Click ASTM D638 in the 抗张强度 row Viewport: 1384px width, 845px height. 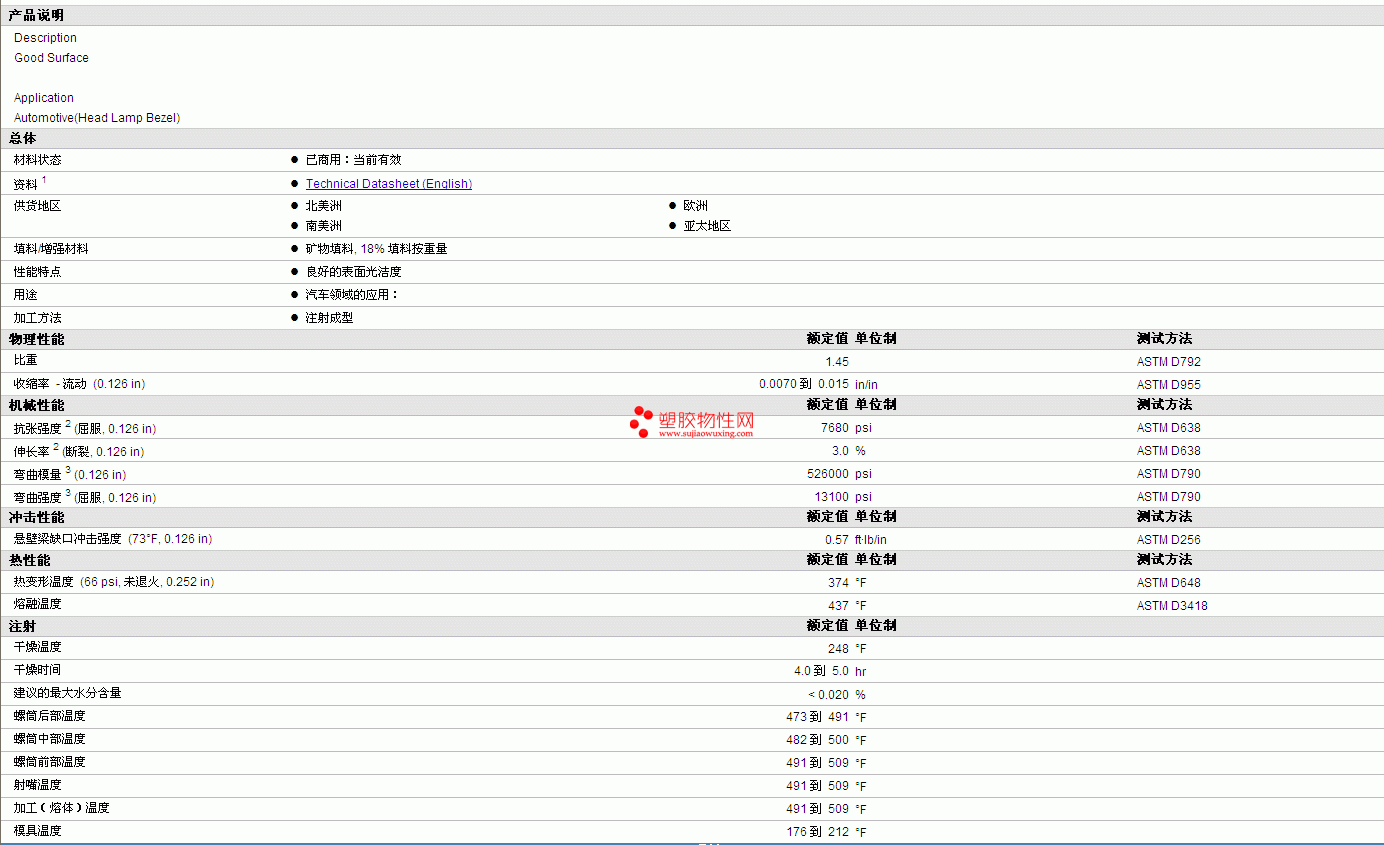pos(1169,428)
